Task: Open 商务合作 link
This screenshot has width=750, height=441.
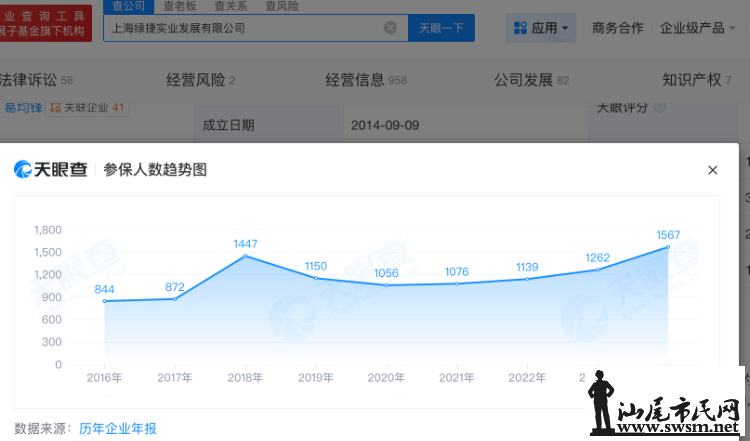Action: [x=617, y=28]
